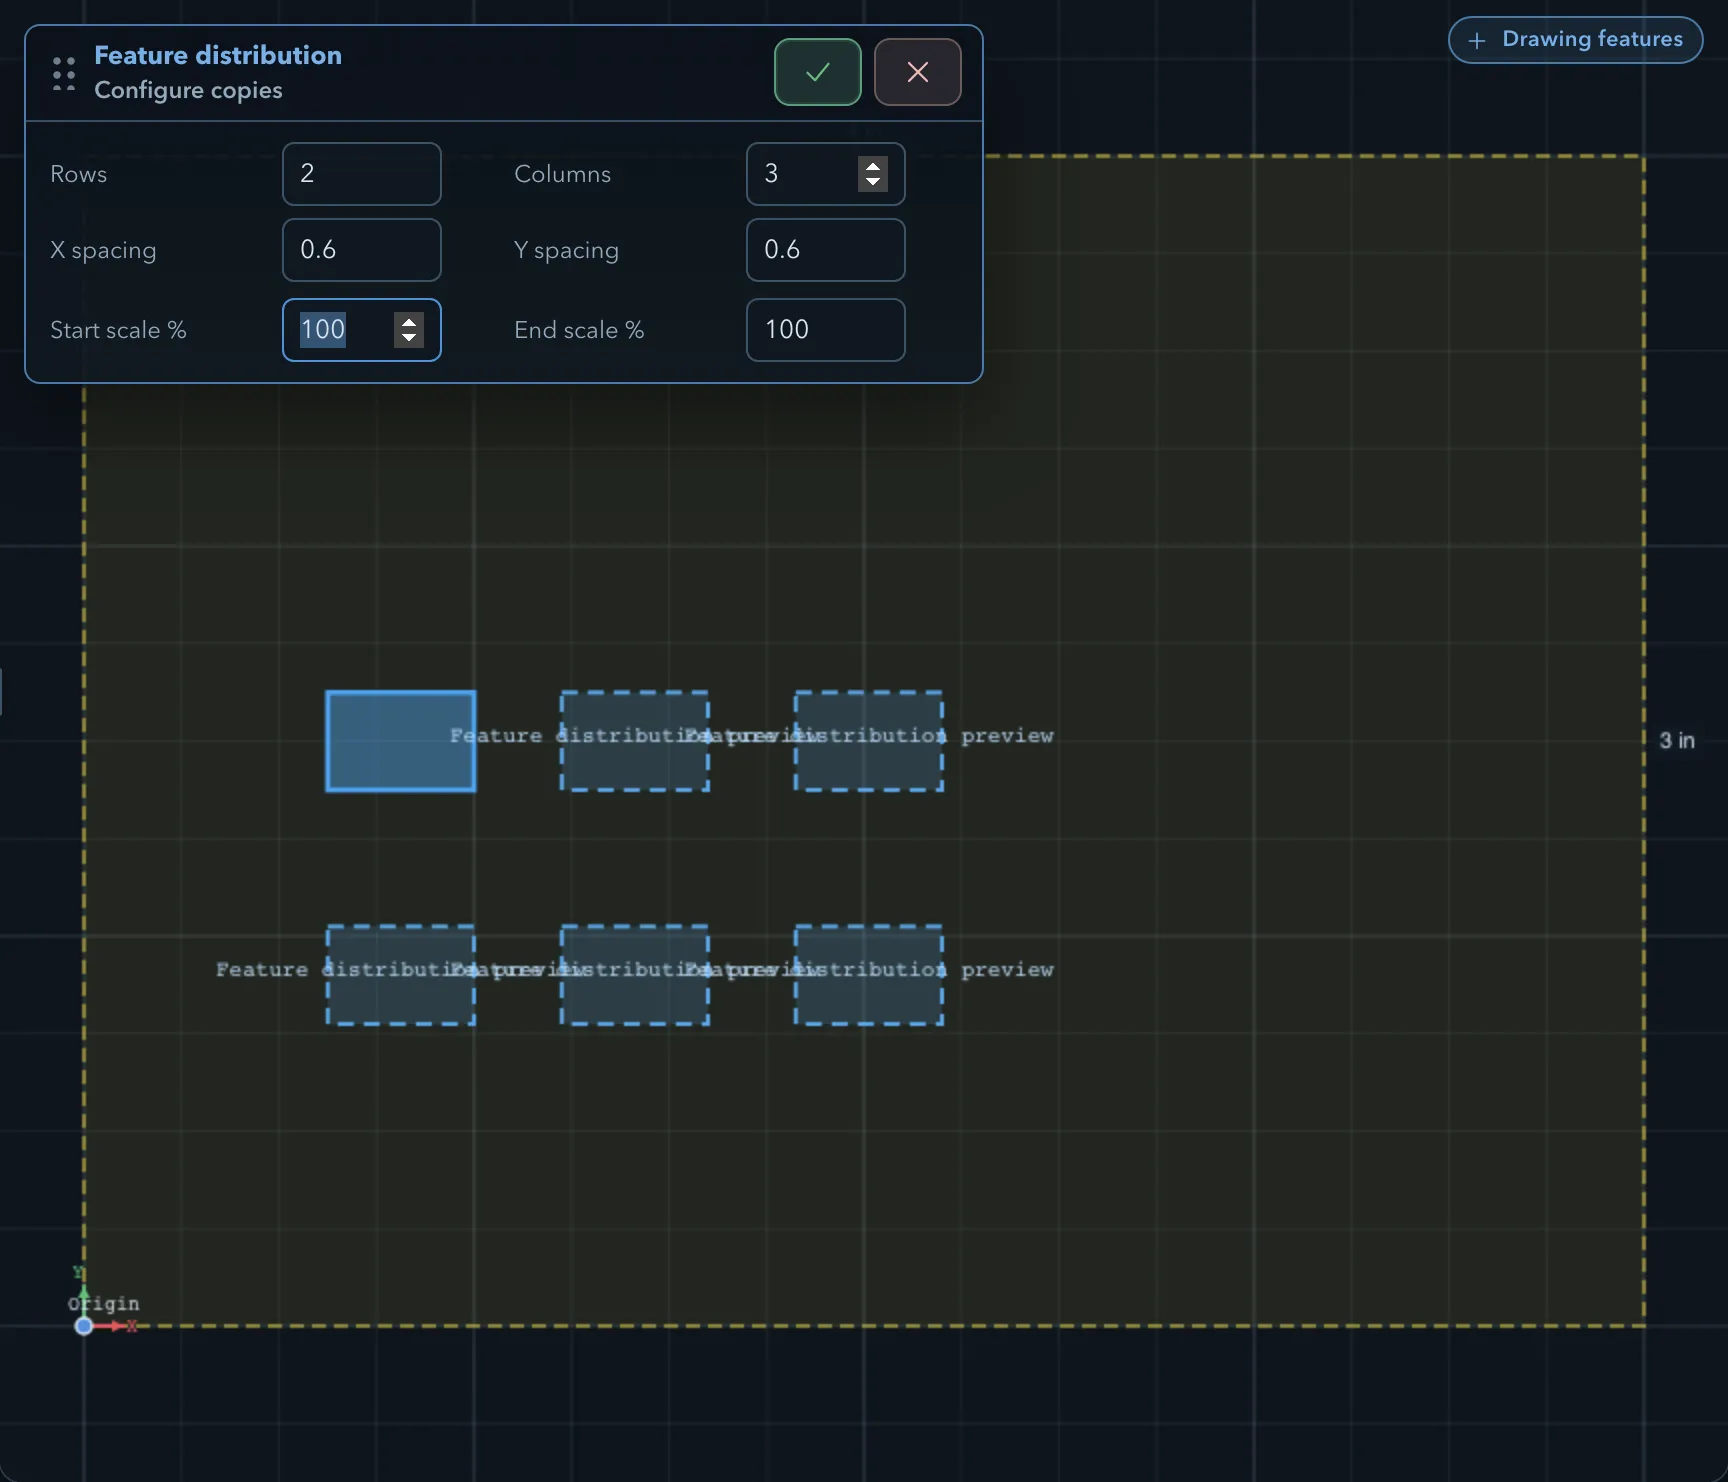Screen dimensions: 1728x1482
Task: Click the Configure copies subtitle
Action: point(188,90)
